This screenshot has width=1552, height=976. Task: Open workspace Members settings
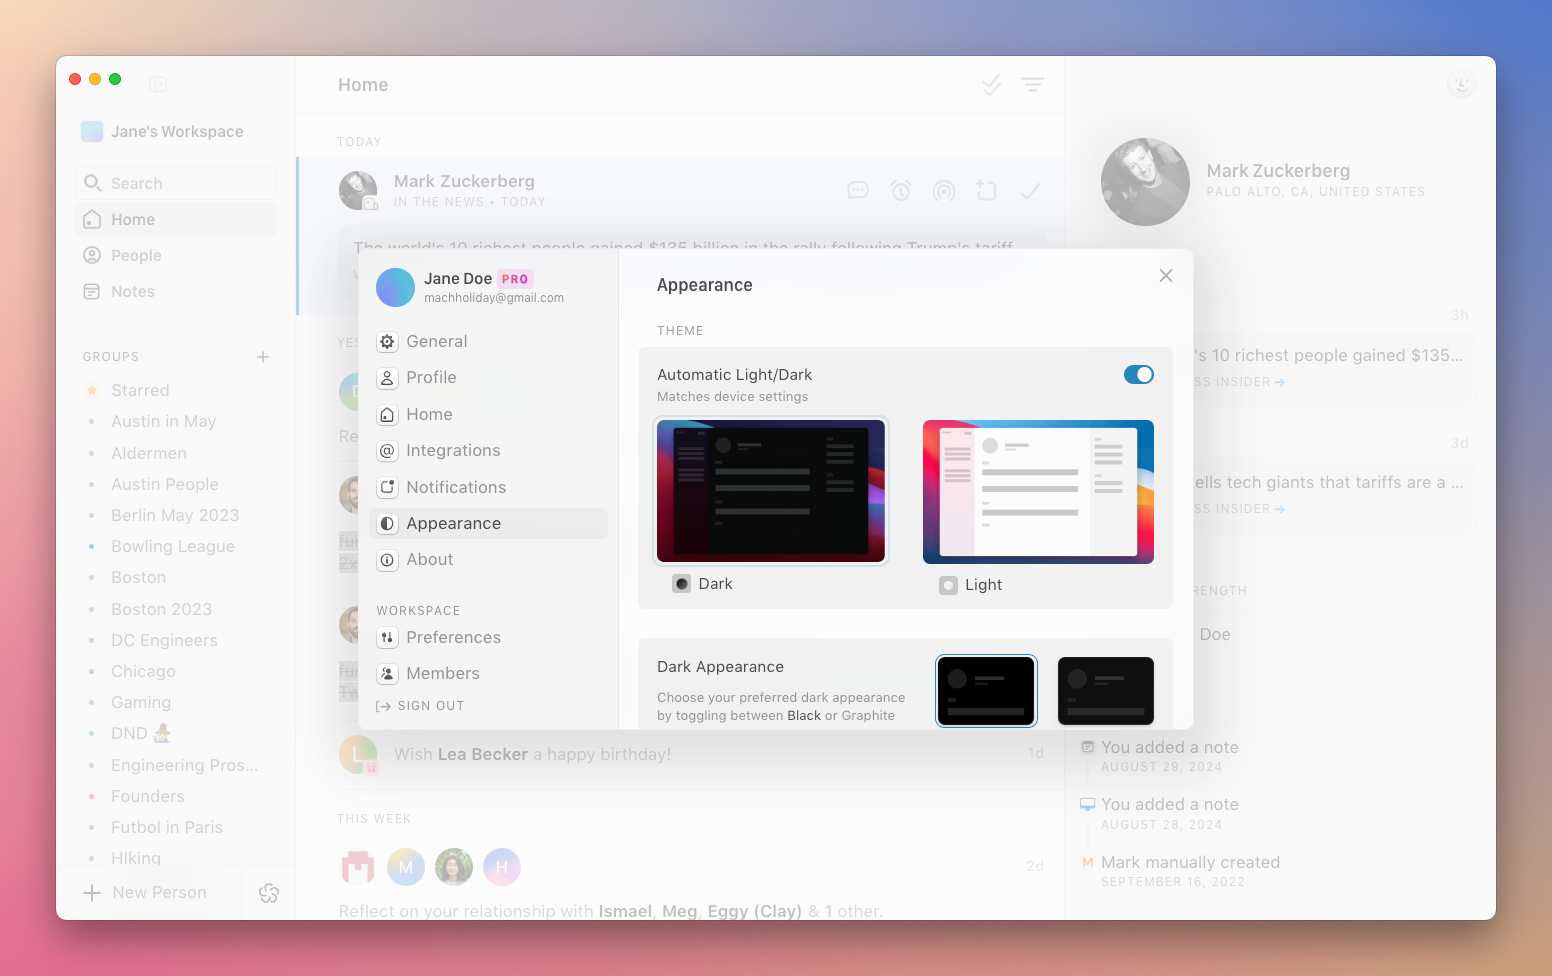[442, 674]
